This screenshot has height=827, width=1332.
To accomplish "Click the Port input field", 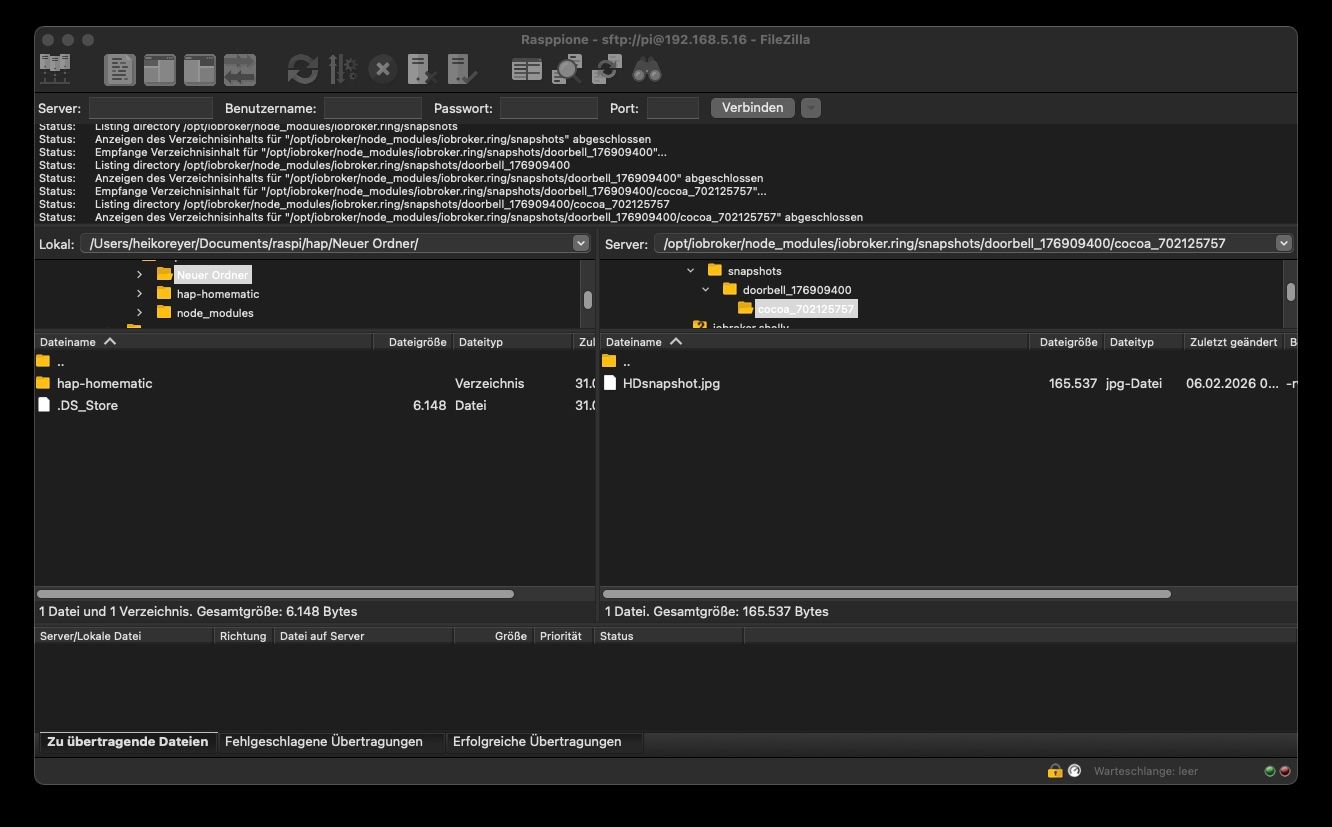I will pyautogui.click(x=673, y=108).
